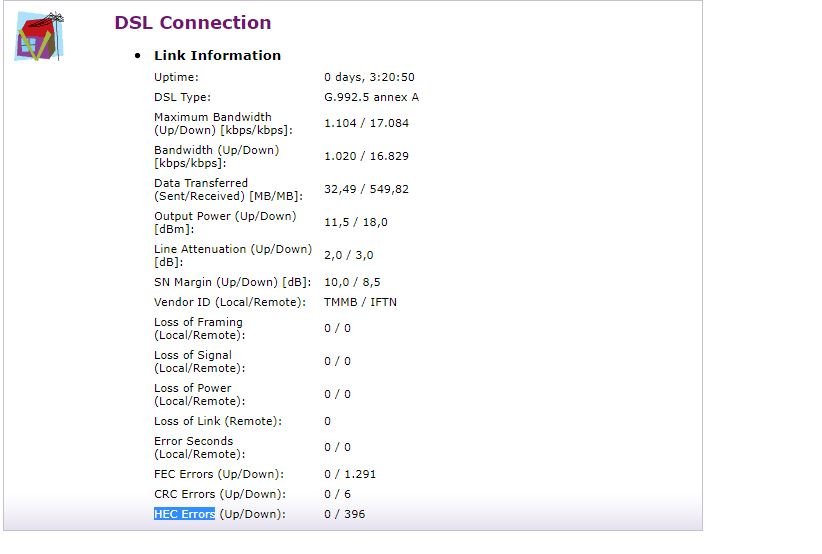Click the highlighted HEC Errors label

point(185,514)
